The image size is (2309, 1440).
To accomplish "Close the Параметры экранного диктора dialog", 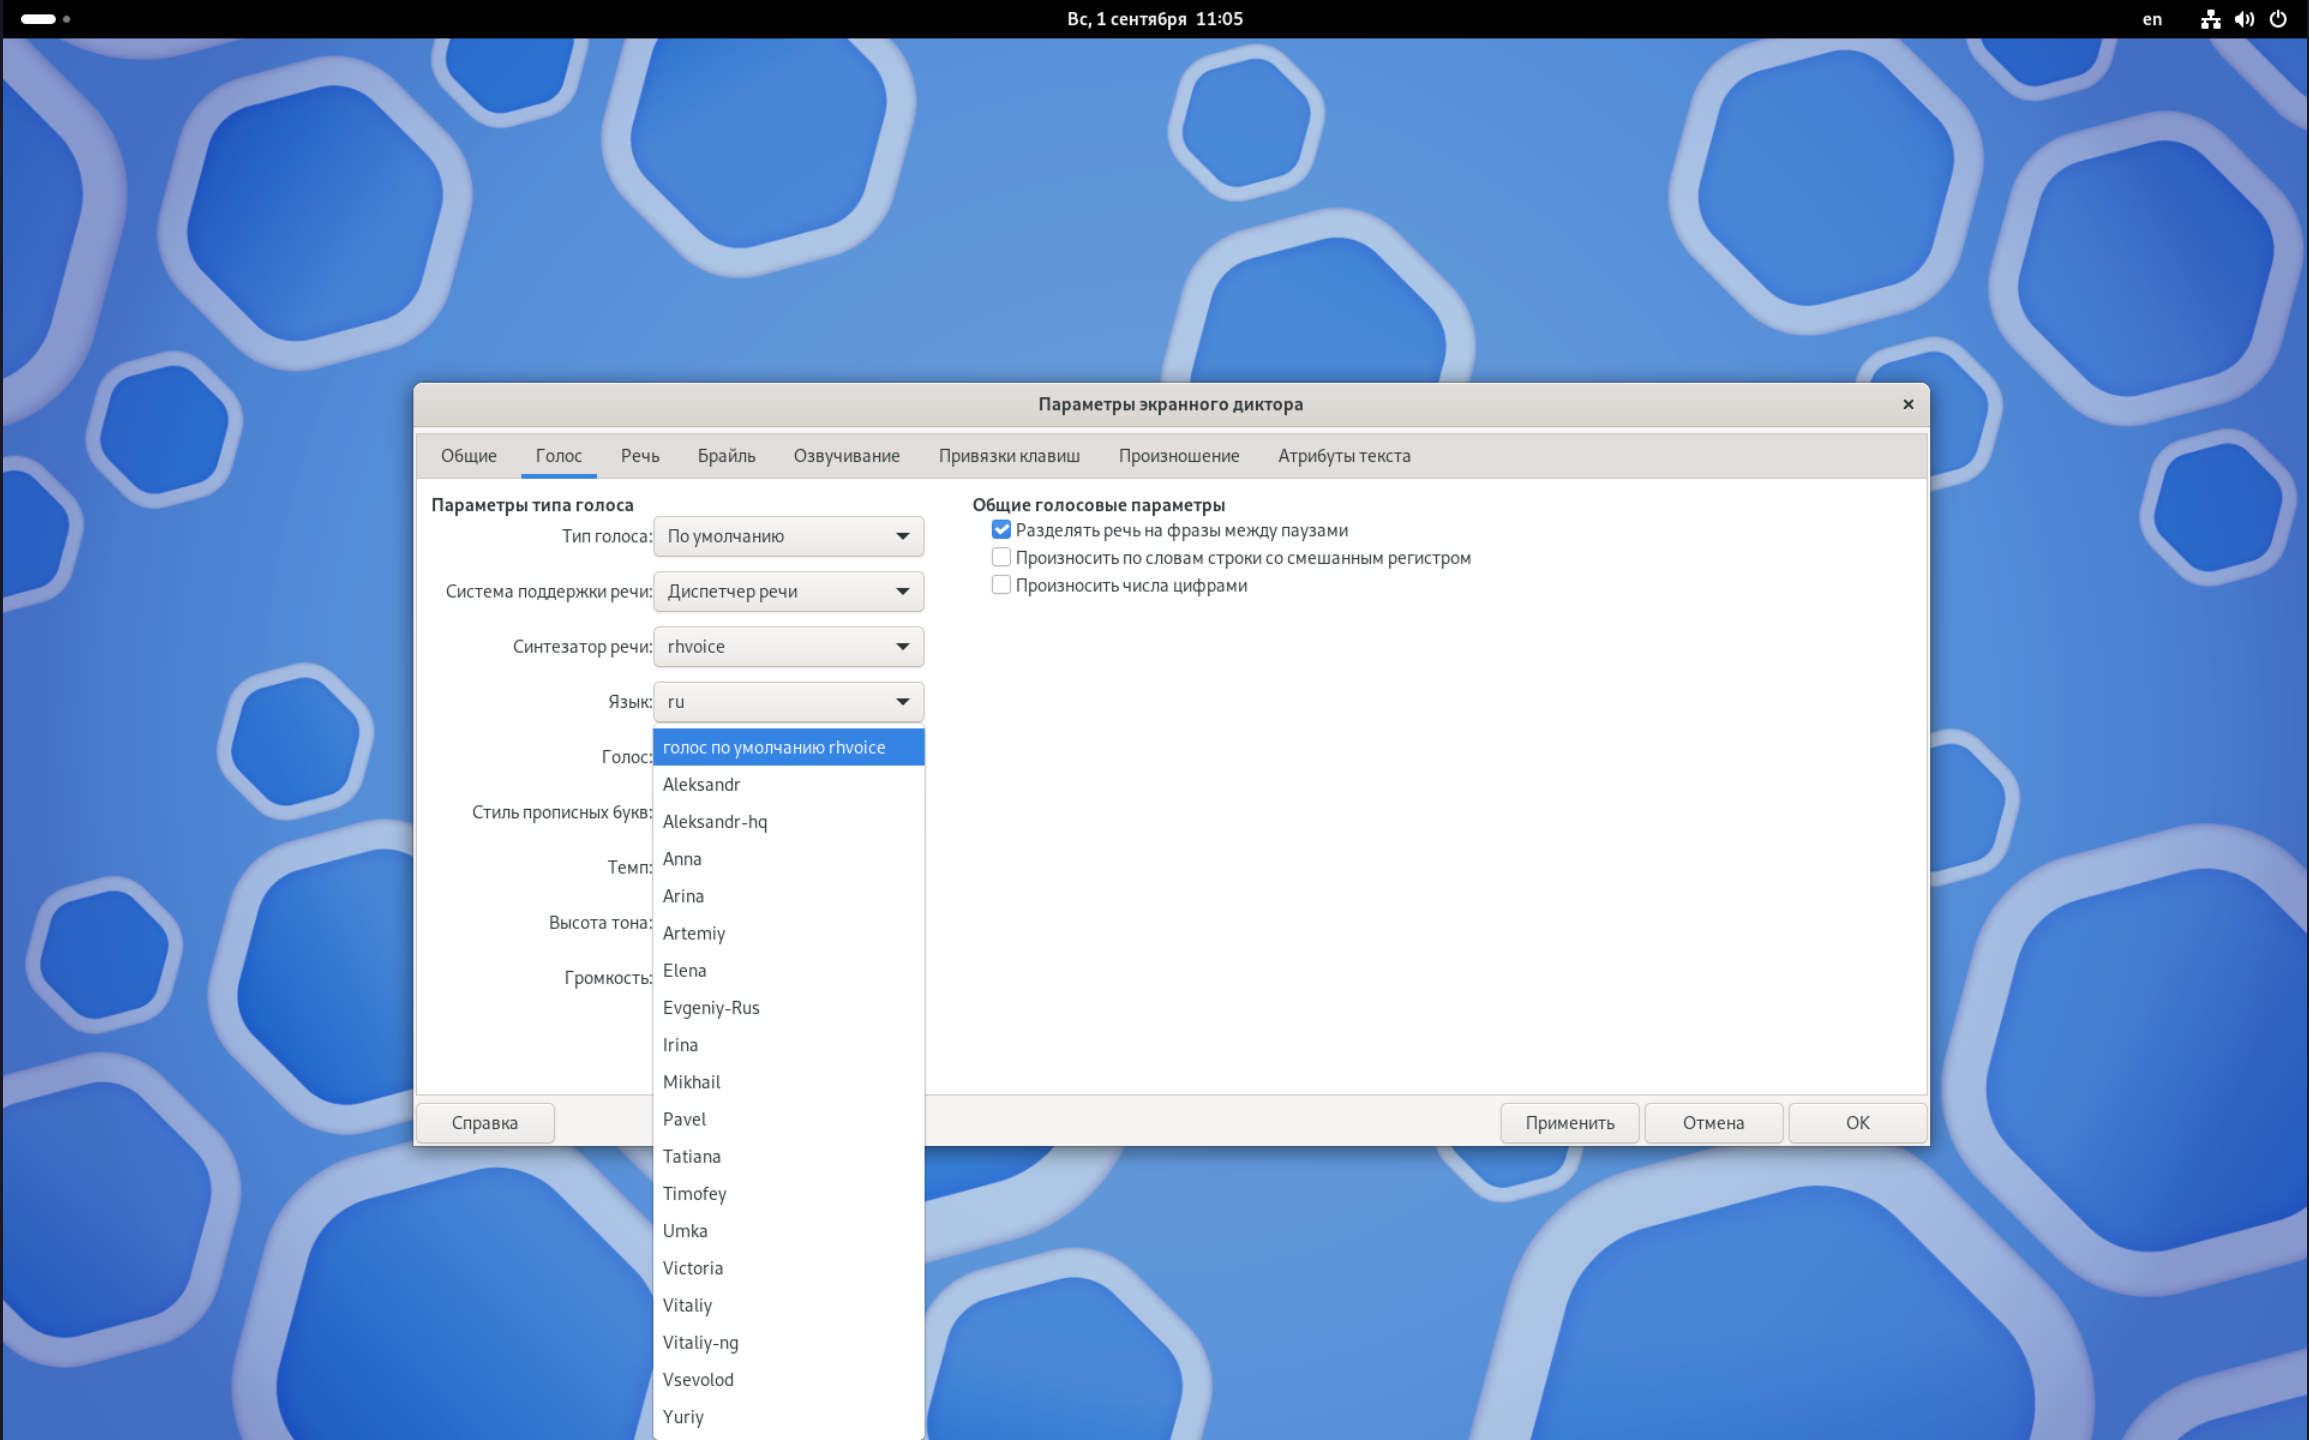I will tap(1907, 404).
